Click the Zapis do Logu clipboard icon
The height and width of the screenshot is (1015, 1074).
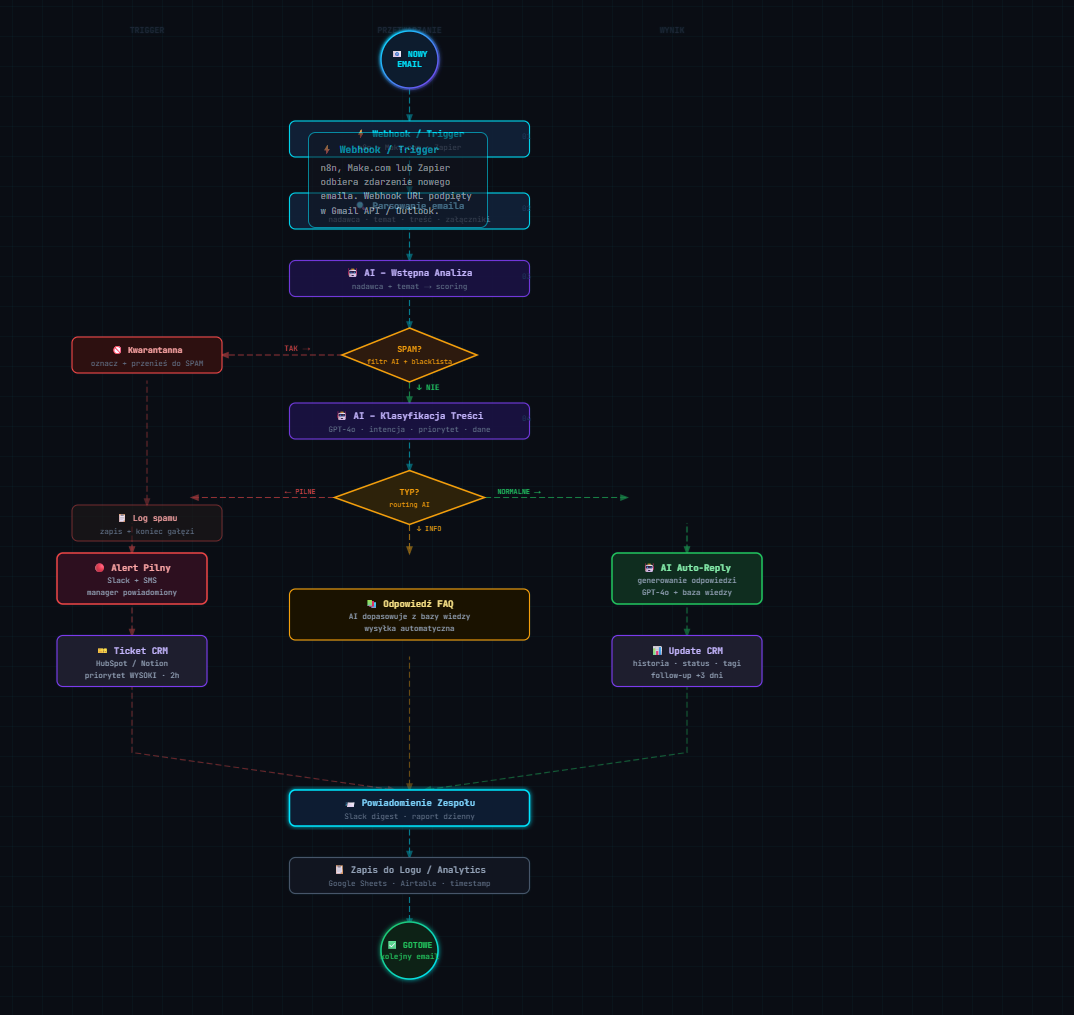click(340, 870)
